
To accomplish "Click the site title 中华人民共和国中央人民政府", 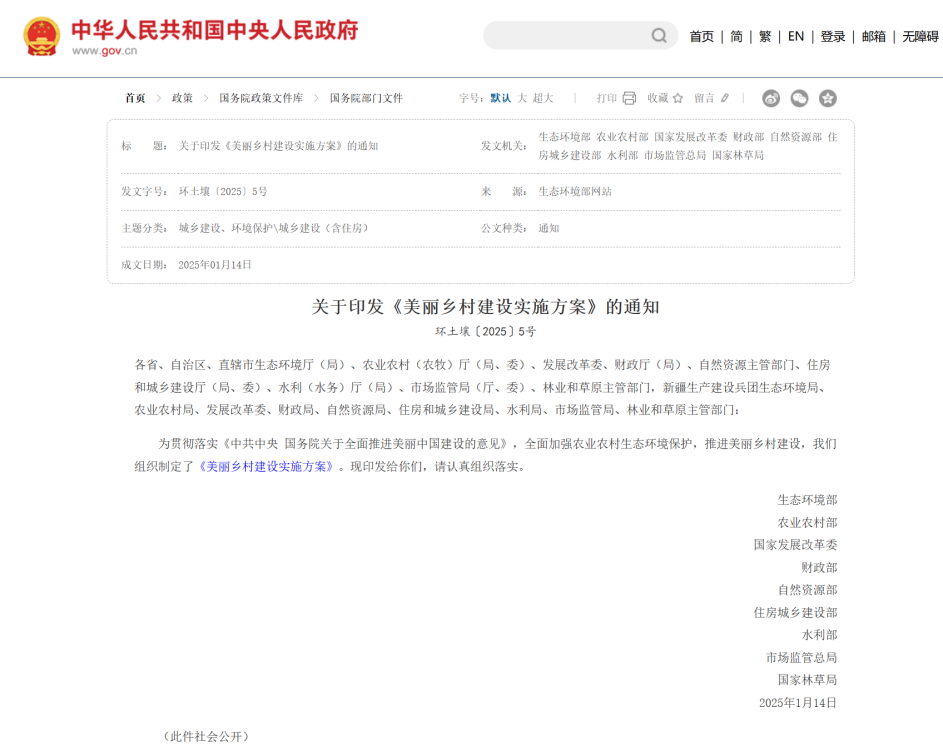I will (x=215, y=29).
